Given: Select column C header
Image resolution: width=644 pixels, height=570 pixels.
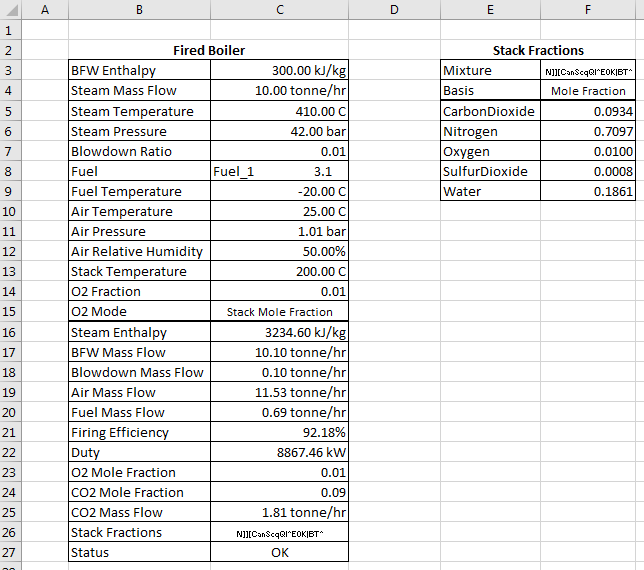Looking at the screenshot, I should pyautogui.click(x=279, y=9).
